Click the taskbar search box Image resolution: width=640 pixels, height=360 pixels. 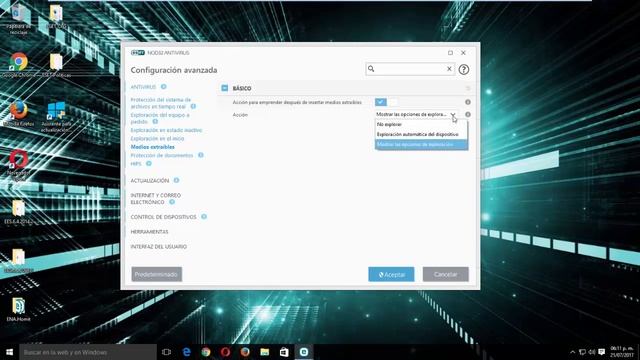88,352
